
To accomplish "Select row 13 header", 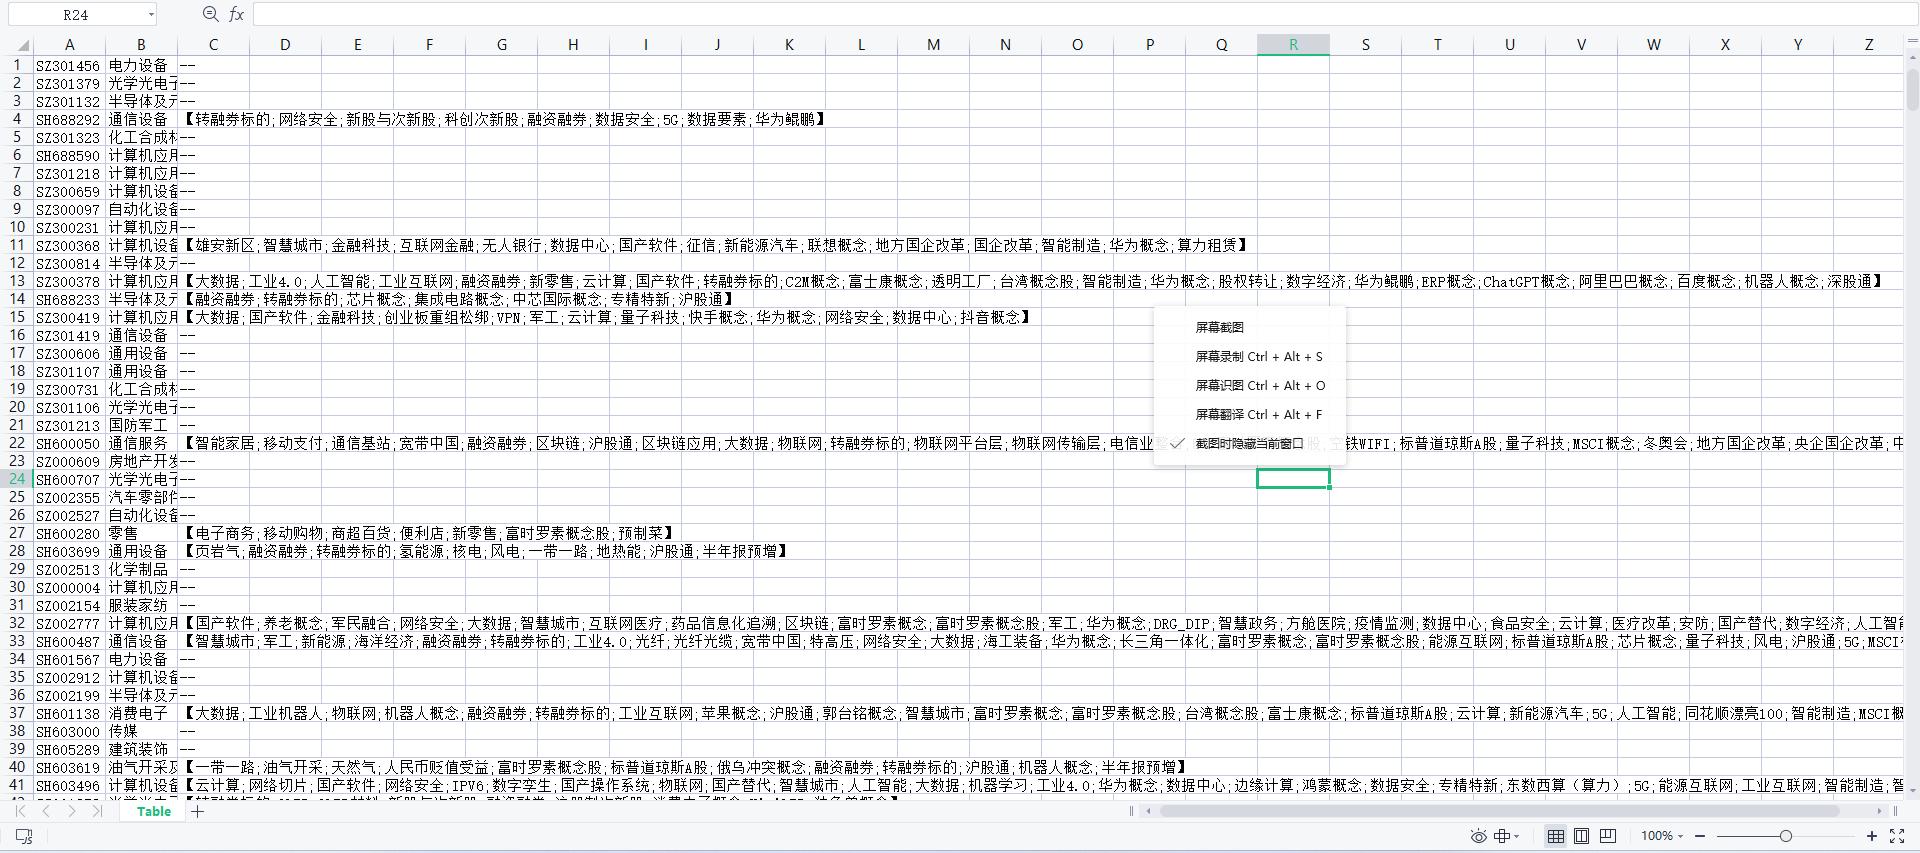I will point(17,281).
